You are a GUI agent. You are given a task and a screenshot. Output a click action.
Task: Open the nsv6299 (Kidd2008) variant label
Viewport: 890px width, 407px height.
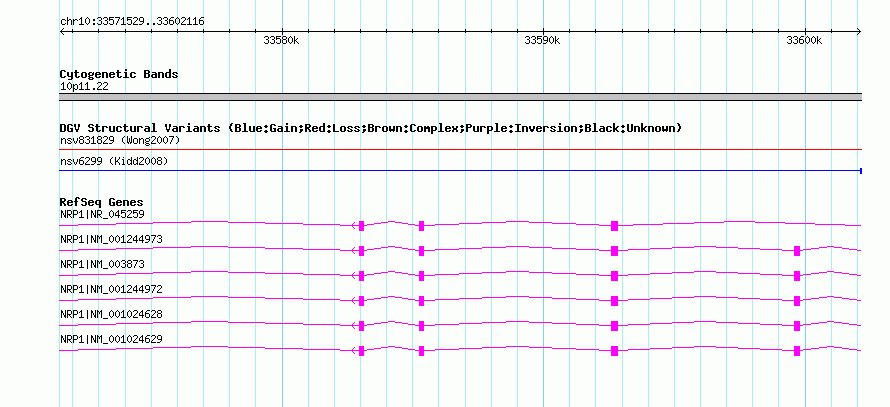pos(114,162)
